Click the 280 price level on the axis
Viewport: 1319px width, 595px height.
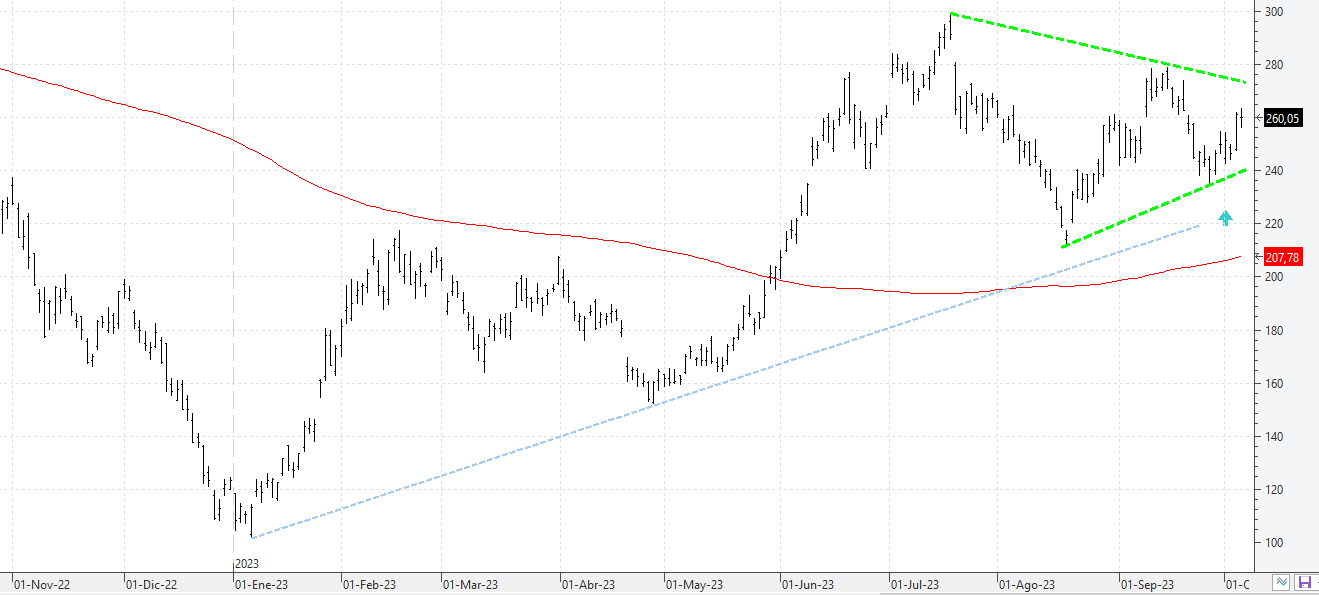click(x=1275, y=65)
